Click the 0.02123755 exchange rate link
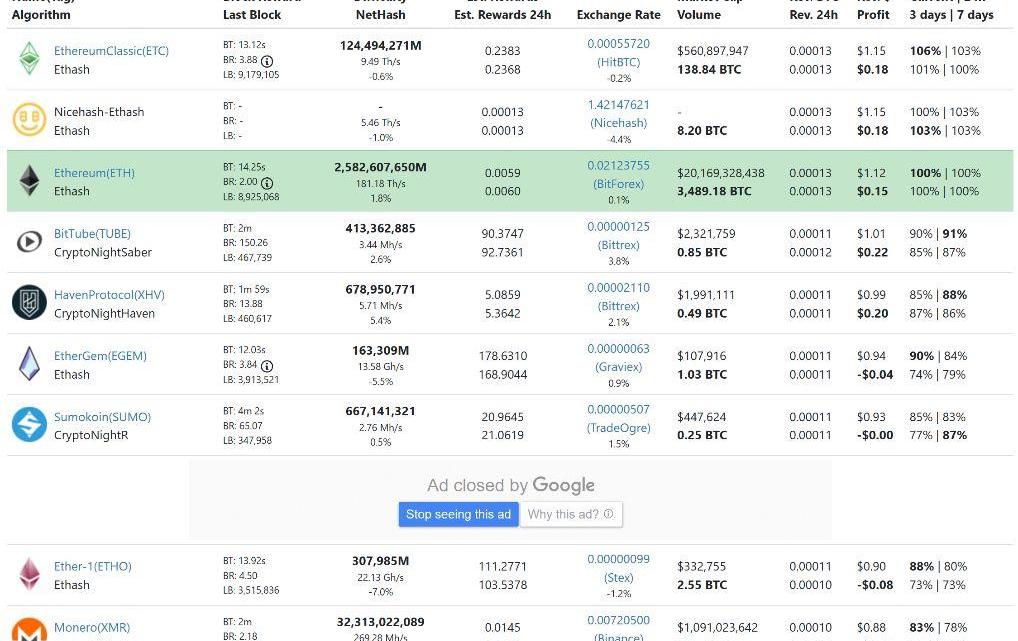1018x641 pixels. [618, 166]
